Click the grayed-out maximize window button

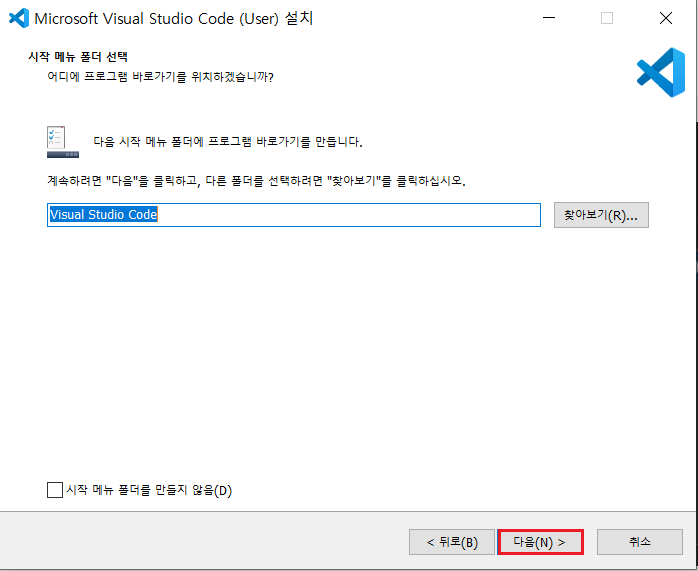(607, 18)
